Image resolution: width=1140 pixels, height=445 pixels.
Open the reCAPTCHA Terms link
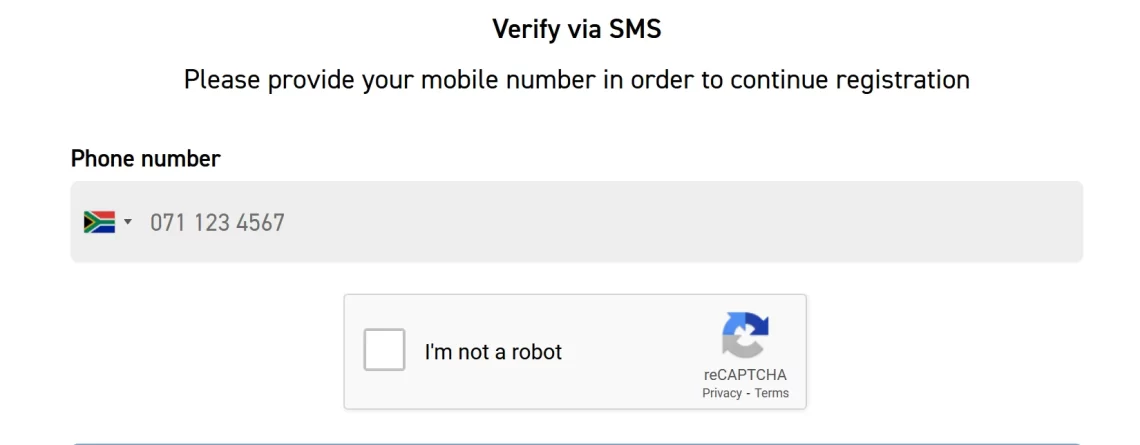[771, 393]
